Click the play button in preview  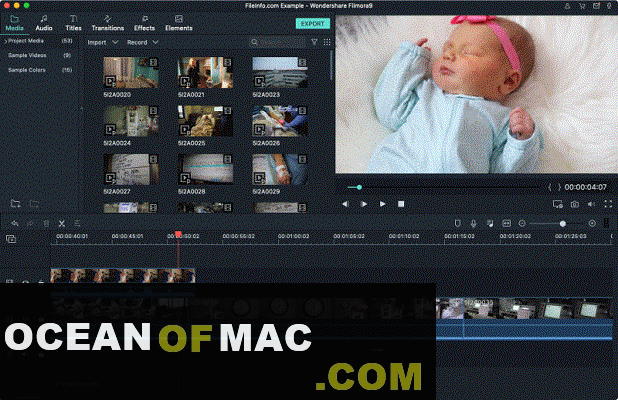(382, 204)
